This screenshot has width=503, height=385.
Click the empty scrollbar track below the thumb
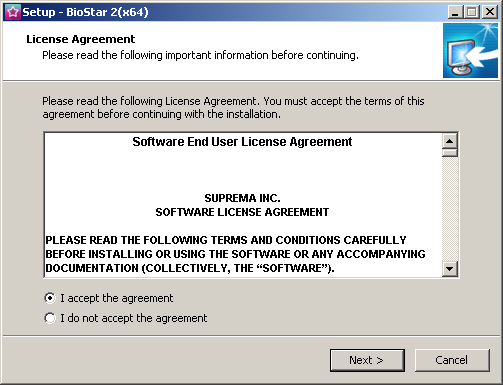(450, 209)
